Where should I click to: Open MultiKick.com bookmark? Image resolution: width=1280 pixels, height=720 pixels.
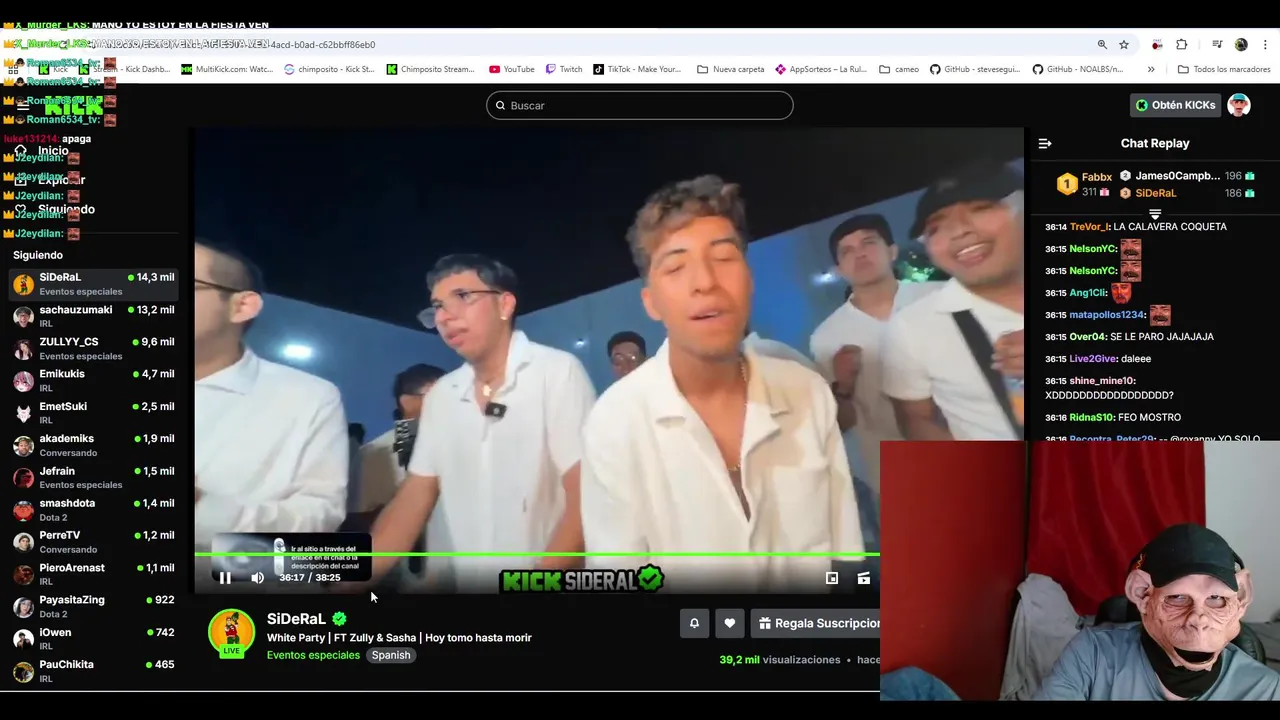pos(227,69)
